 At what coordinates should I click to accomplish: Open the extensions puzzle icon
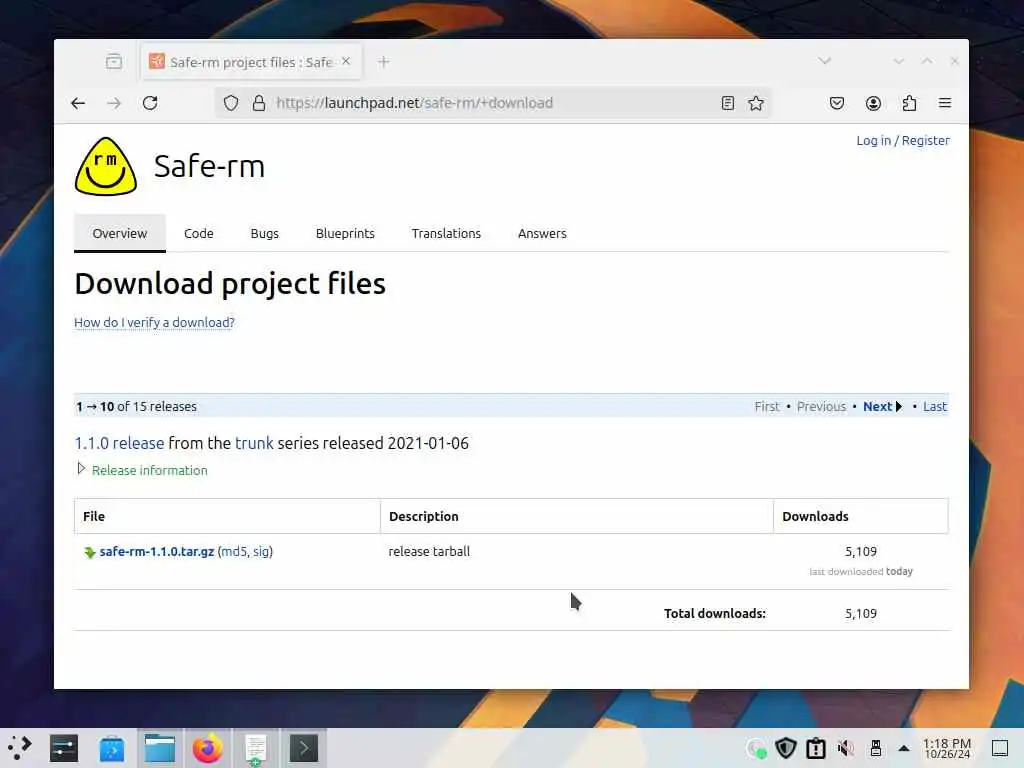click(x=909, y=103)
